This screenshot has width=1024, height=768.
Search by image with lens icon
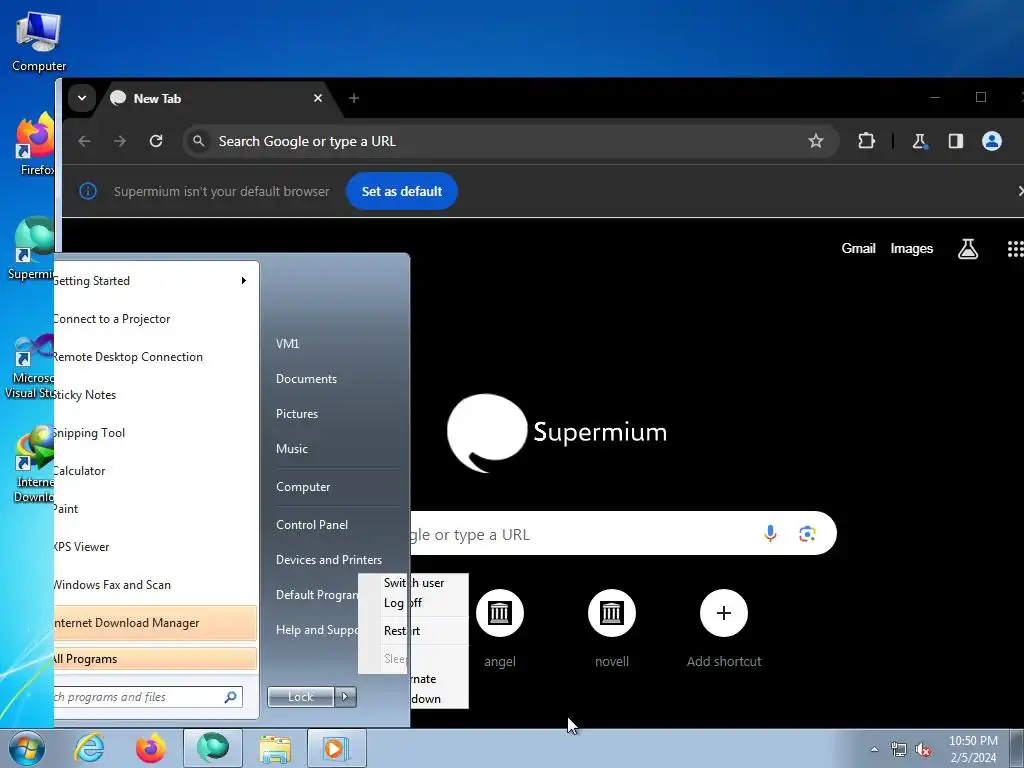point(807,534)
